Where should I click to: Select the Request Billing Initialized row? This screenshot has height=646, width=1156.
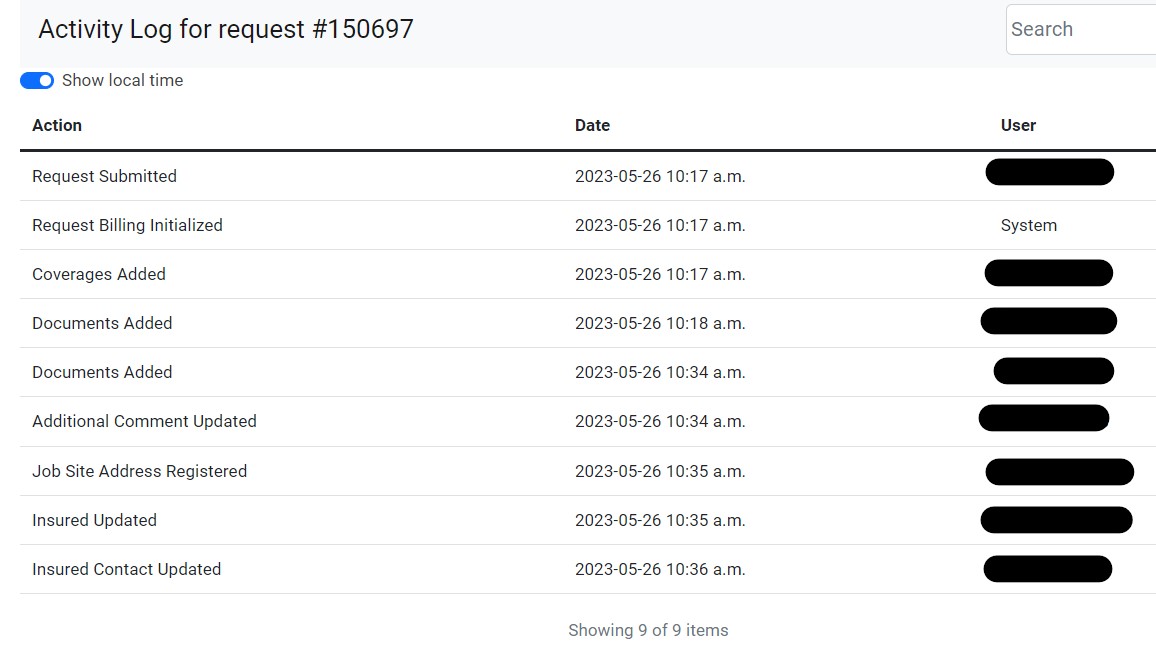(x=588, y=225)
